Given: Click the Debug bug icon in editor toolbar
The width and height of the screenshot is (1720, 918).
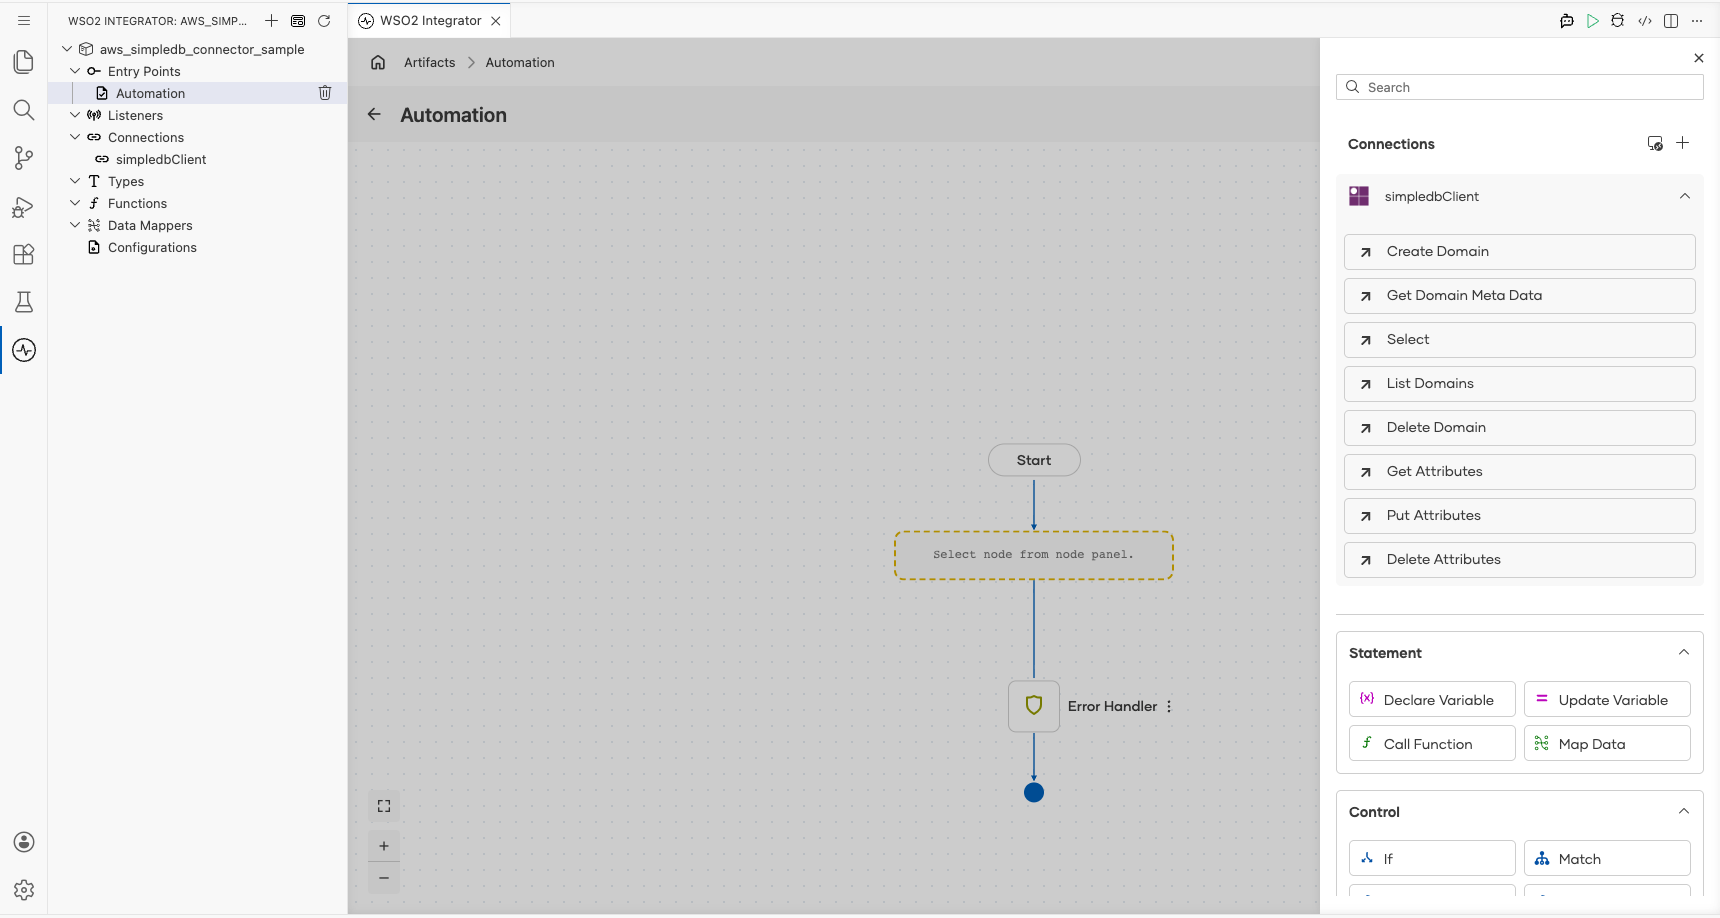Looking at the screenshot, I should [1618, 21].
